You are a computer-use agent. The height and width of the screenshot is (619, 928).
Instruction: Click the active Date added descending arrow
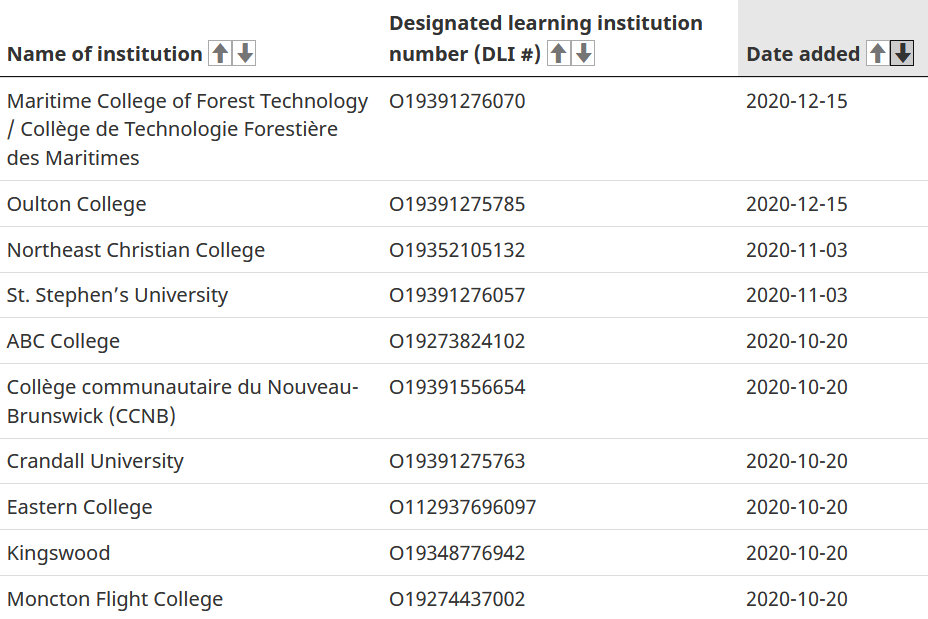[x=902, y=54]
